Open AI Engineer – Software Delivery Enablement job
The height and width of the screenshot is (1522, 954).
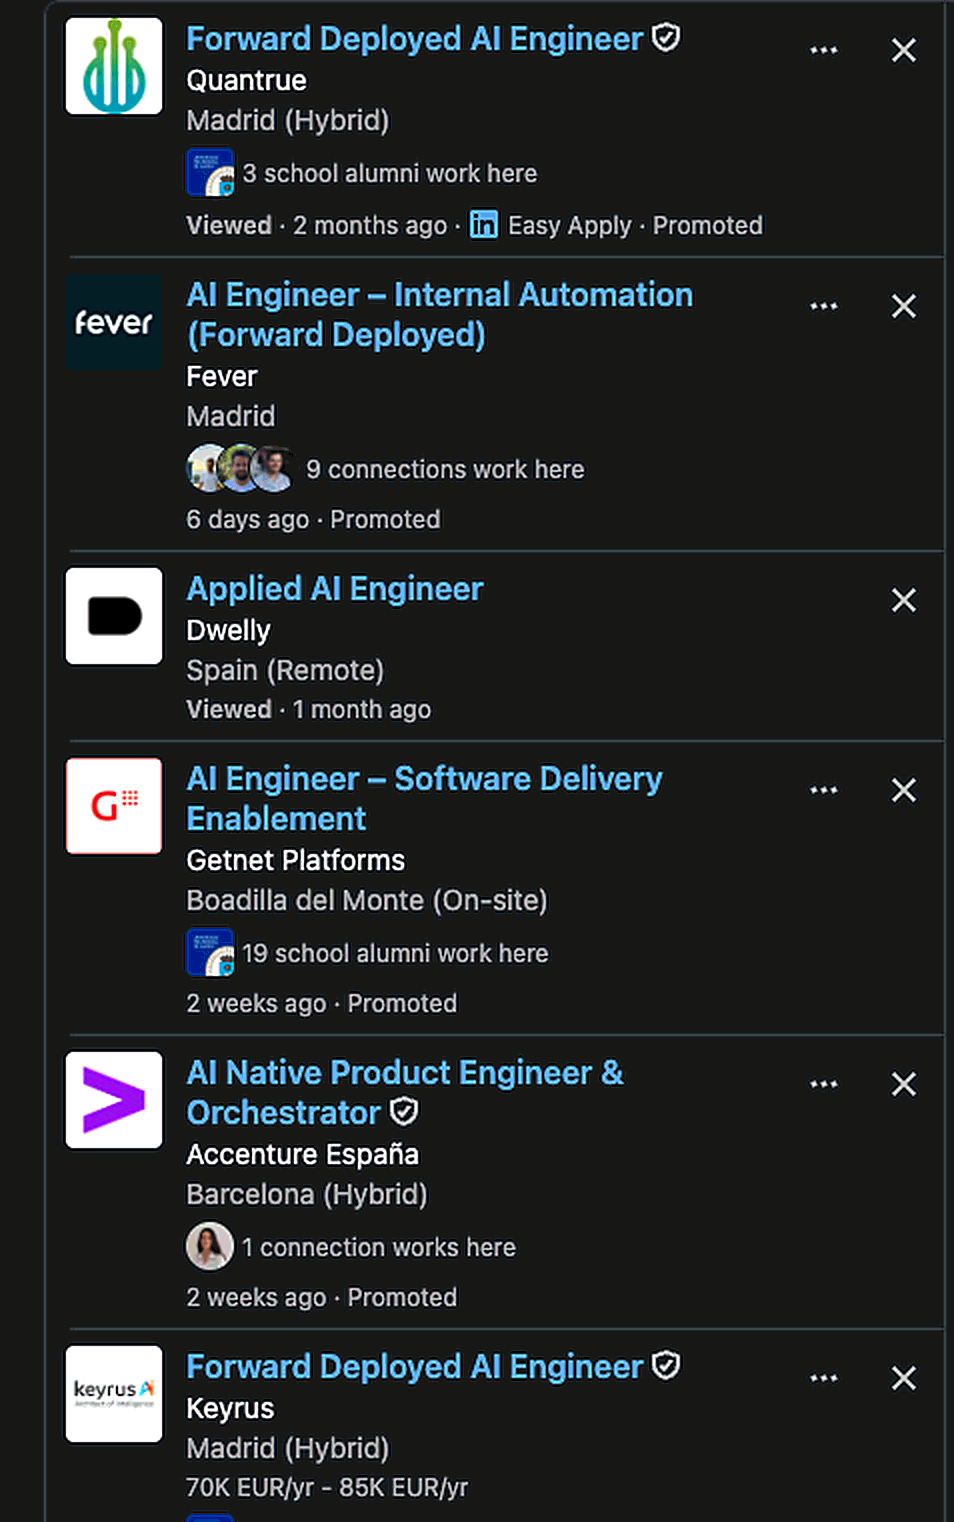(425, 798)
